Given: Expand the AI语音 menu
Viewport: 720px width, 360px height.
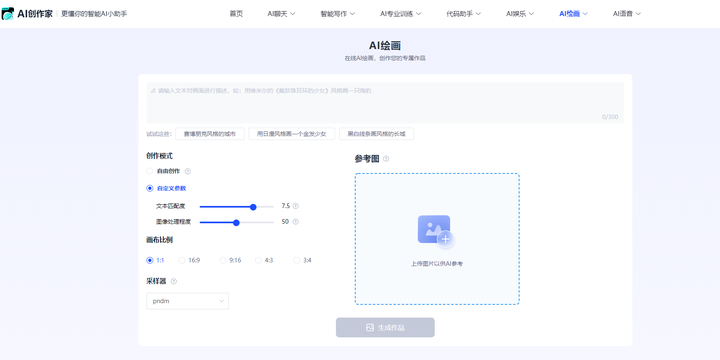Looking at the screenshot, I should (626, 14).
